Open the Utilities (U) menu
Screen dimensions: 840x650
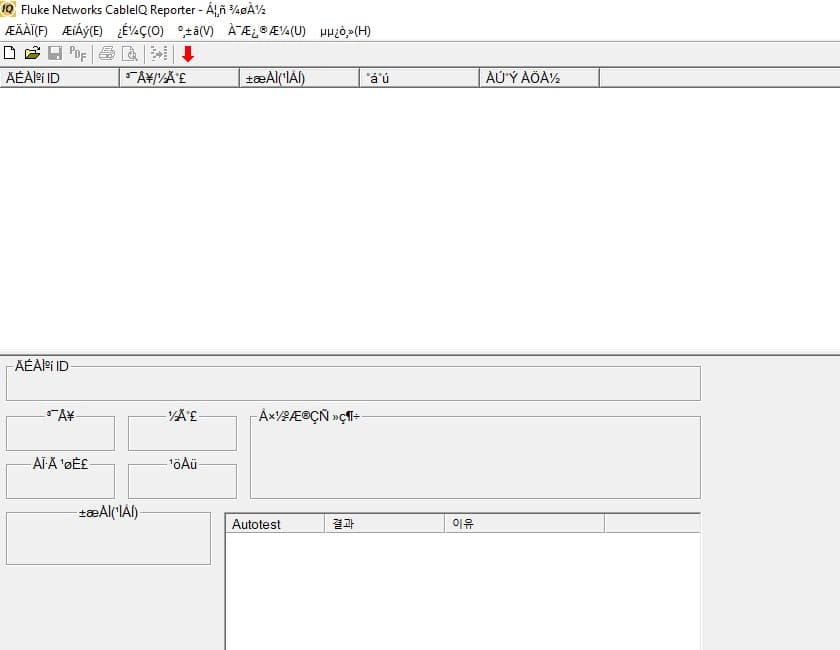(267, 31)
